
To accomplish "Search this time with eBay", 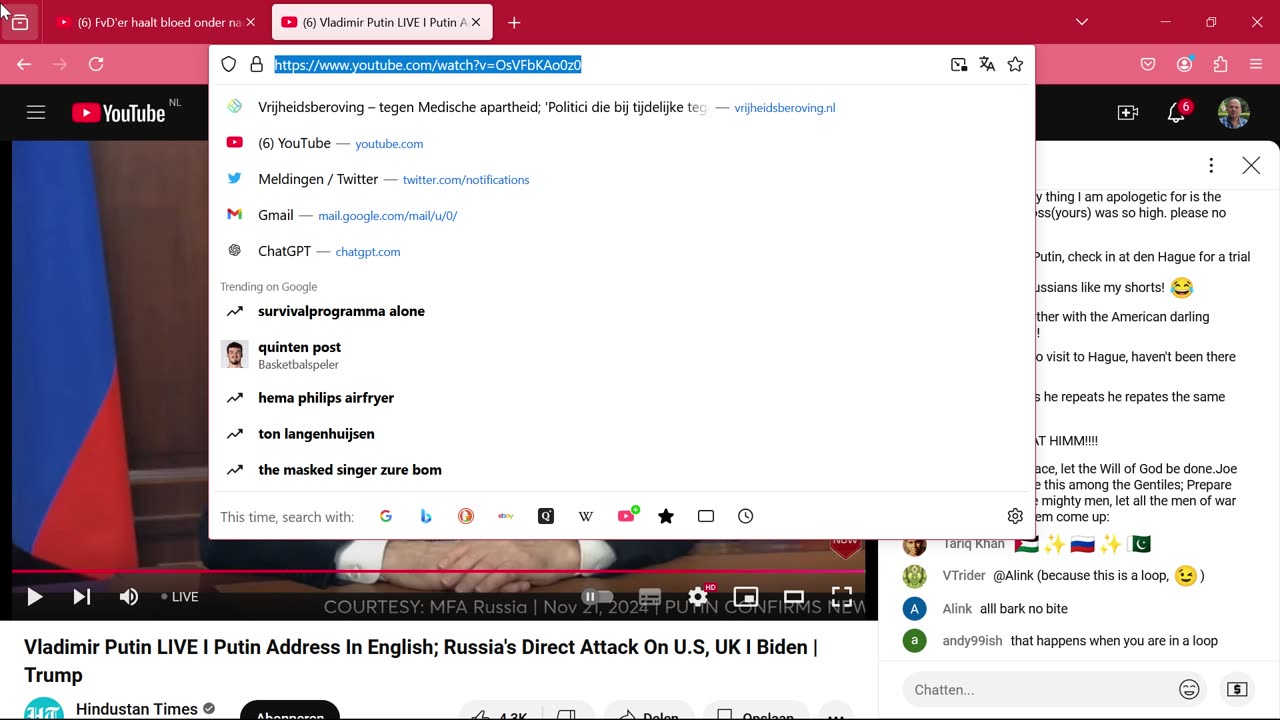I will 506,516.
